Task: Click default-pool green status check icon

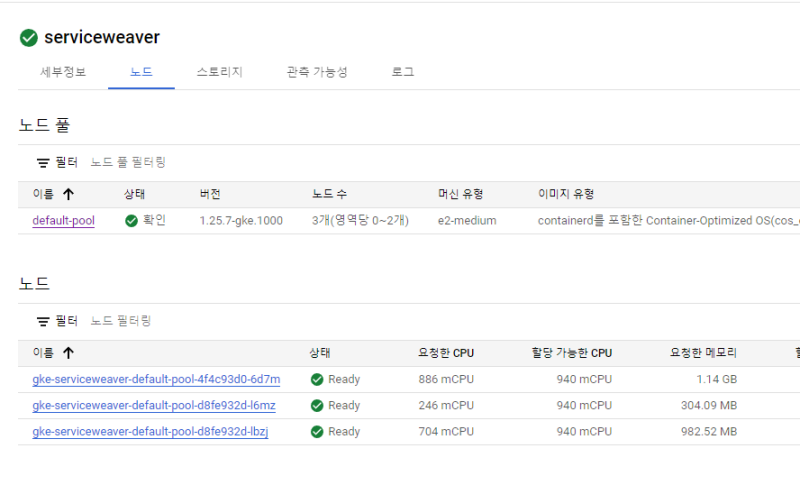Action: click(131, 221)
